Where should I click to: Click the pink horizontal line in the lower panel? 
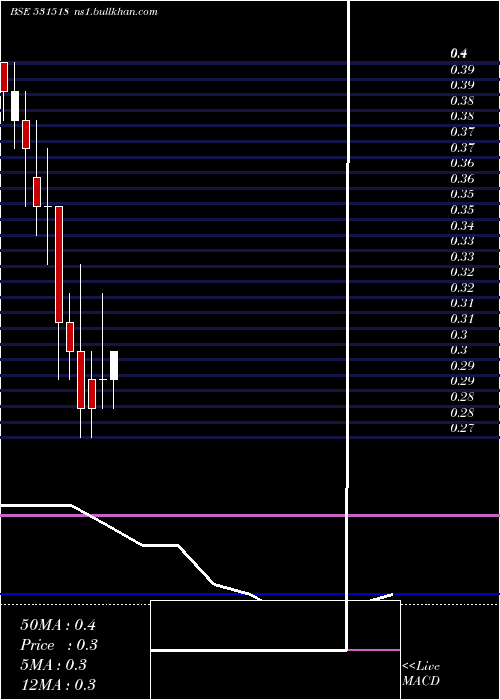(x=250, y=516)
